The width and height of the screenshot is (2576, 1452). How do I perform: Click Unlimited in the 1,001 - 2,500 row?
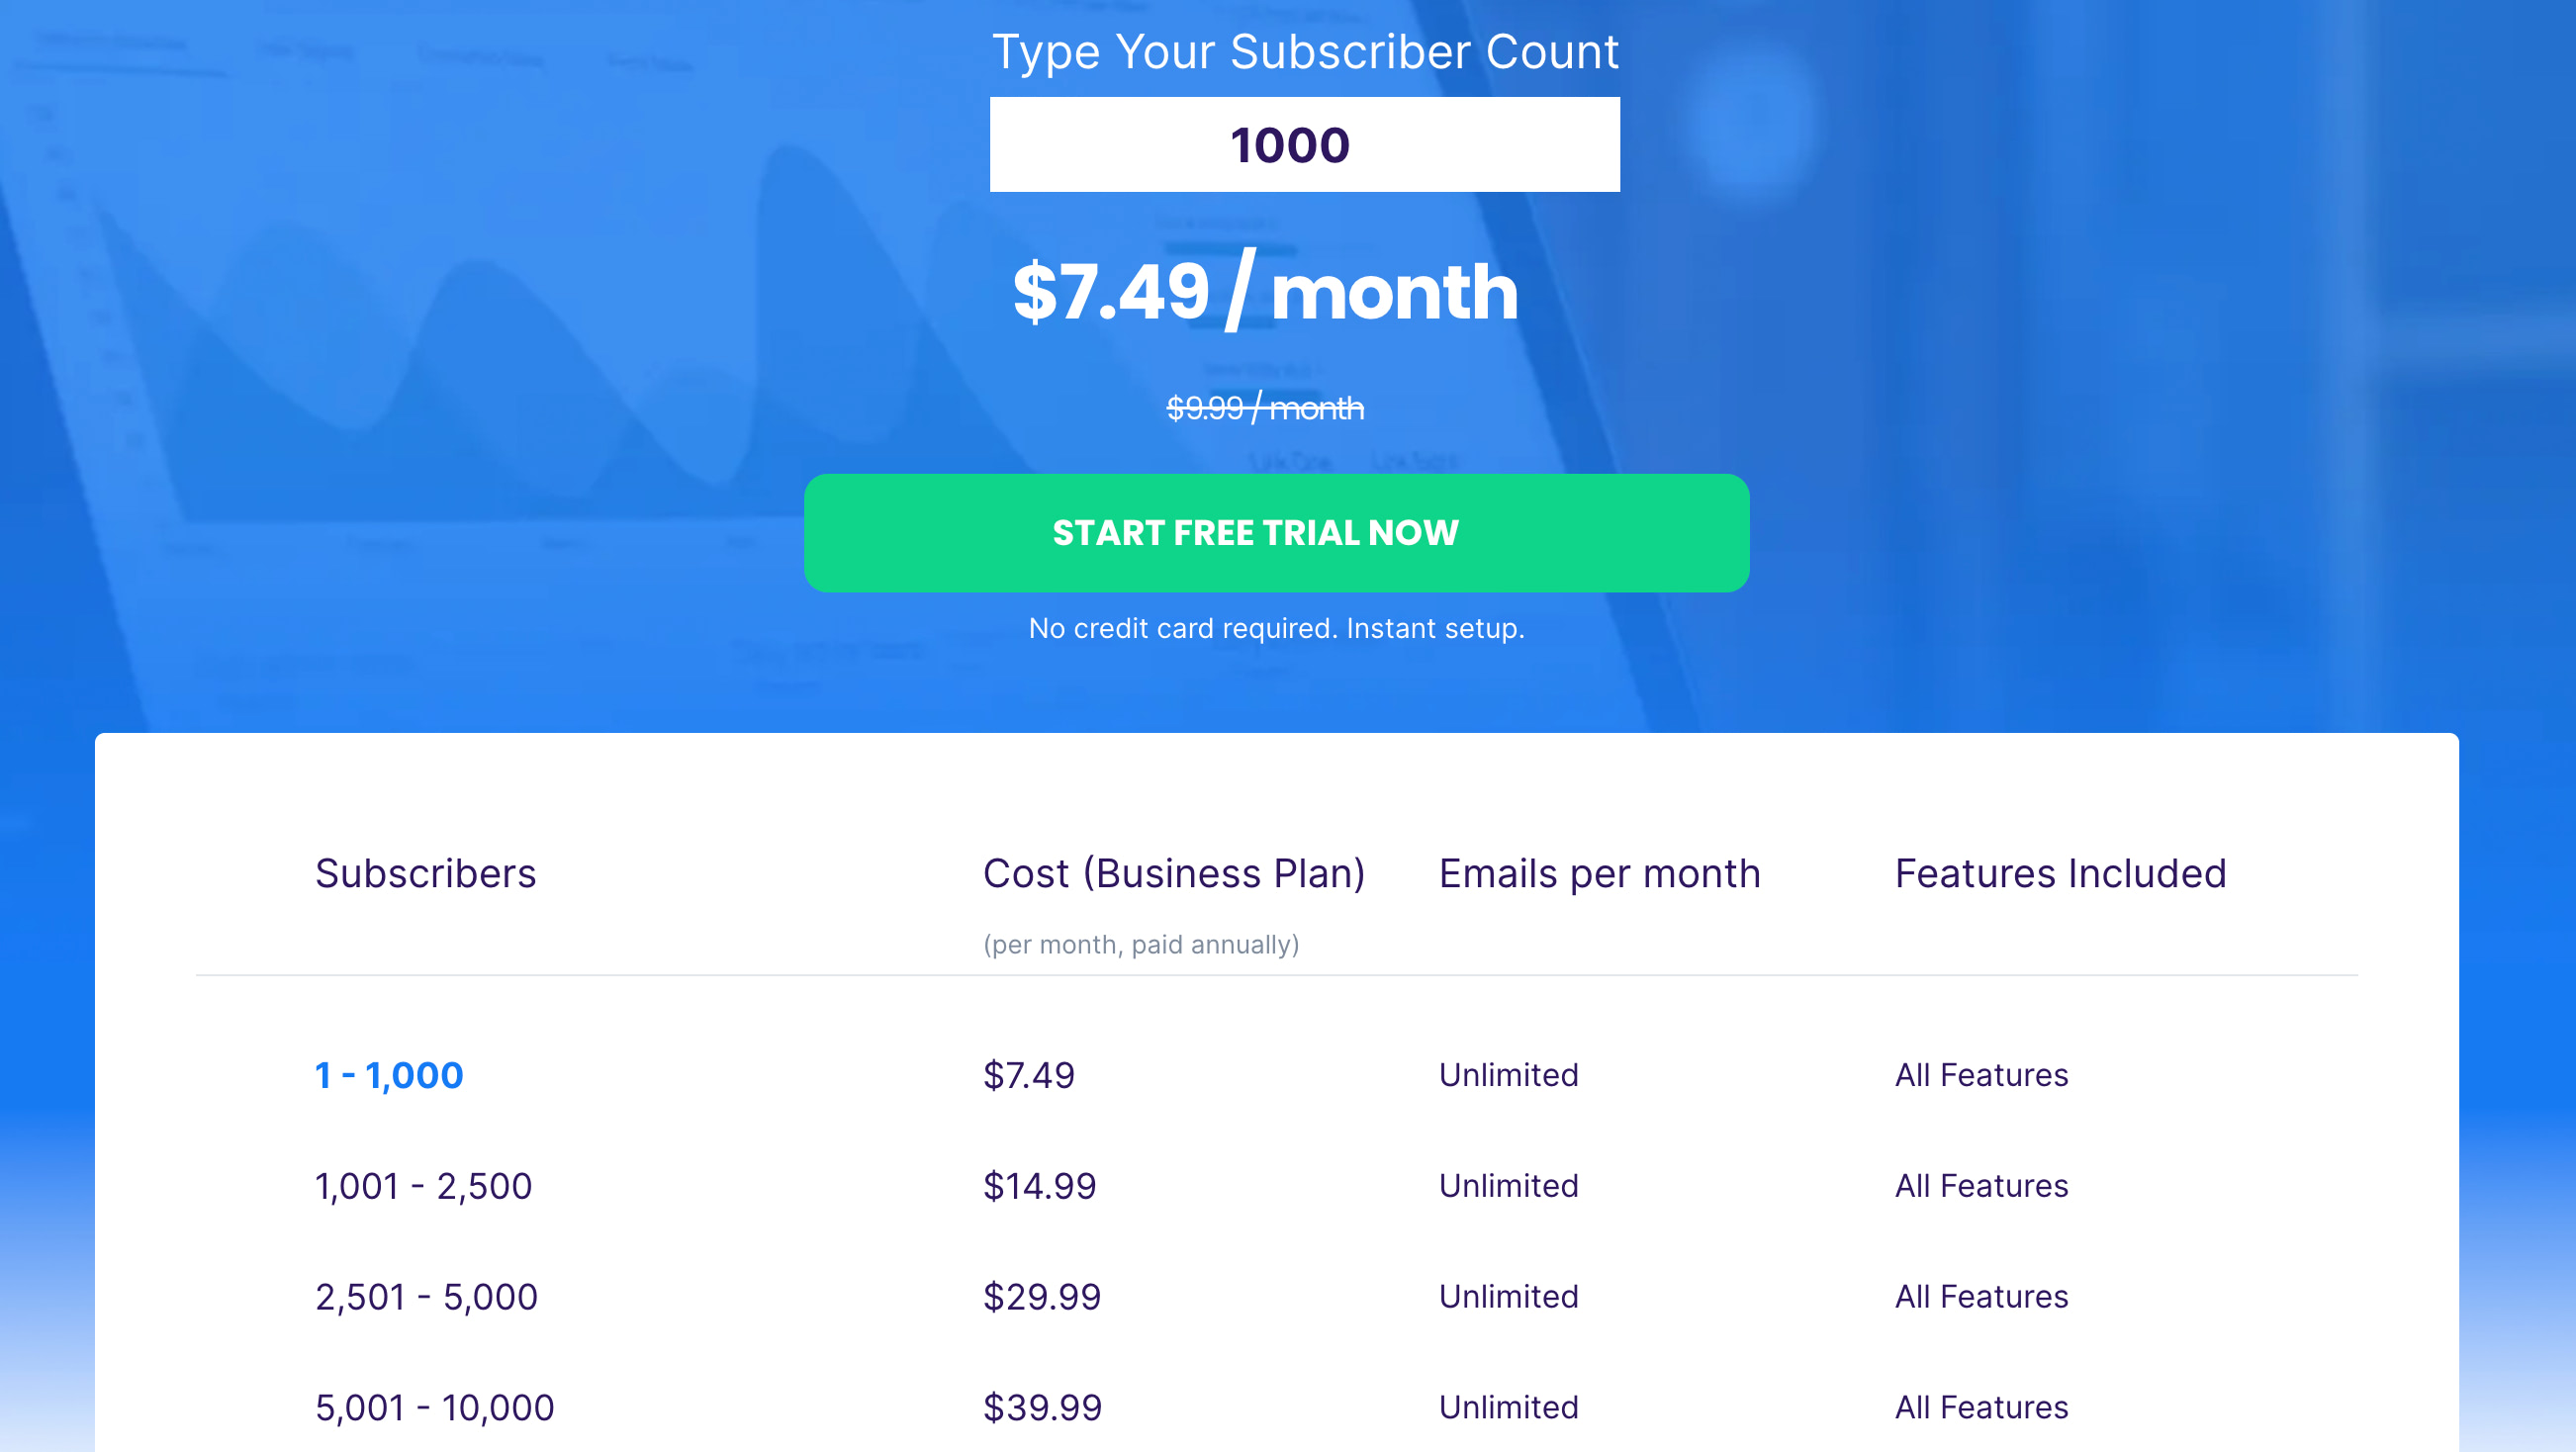[x=1509, y=1186]
